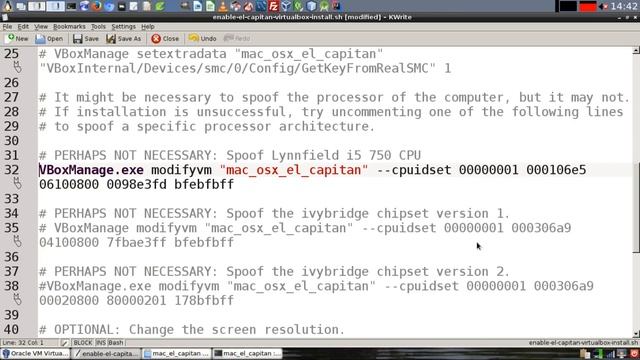Click the Undo toolbar button
Image resolution: width=640 pixels, height=360 pixels.
[x=202, y=38]
